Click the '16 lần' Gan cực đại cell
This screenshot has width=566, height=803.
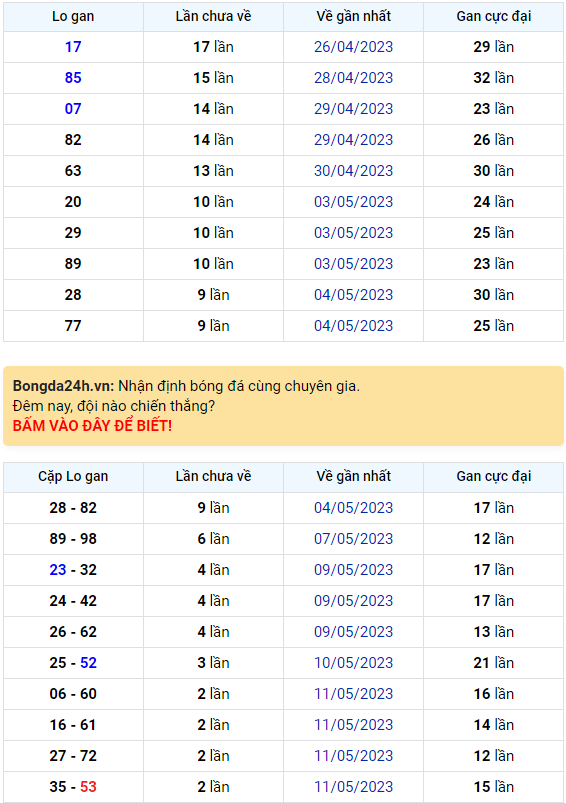(x=494, y=694)
